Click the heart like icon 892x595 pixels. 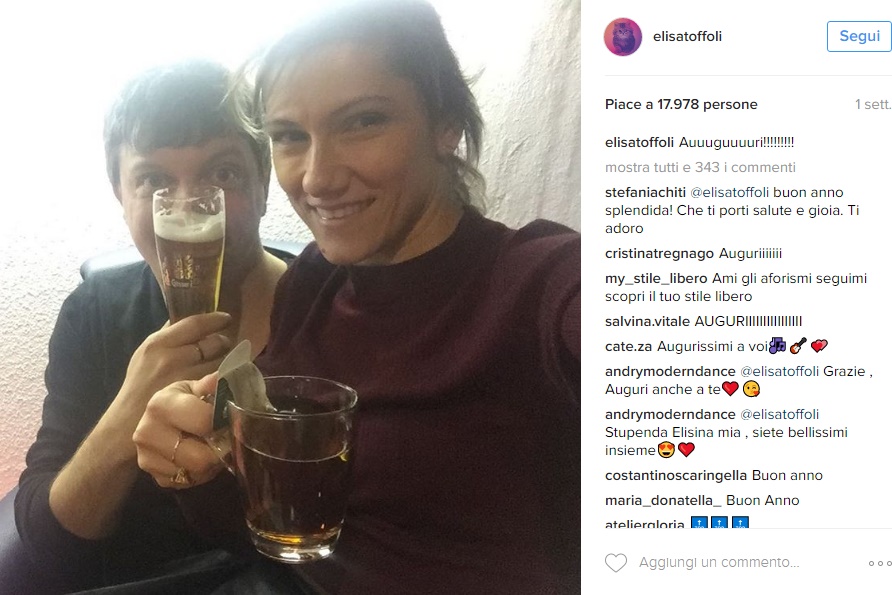[x=616, y=563]
